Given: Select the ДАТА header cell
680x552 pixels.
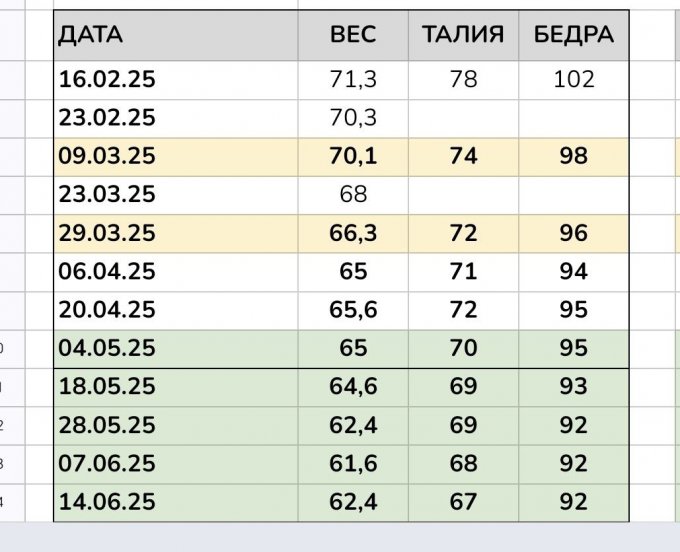Looking at the screenshot, I should (175, 36).
